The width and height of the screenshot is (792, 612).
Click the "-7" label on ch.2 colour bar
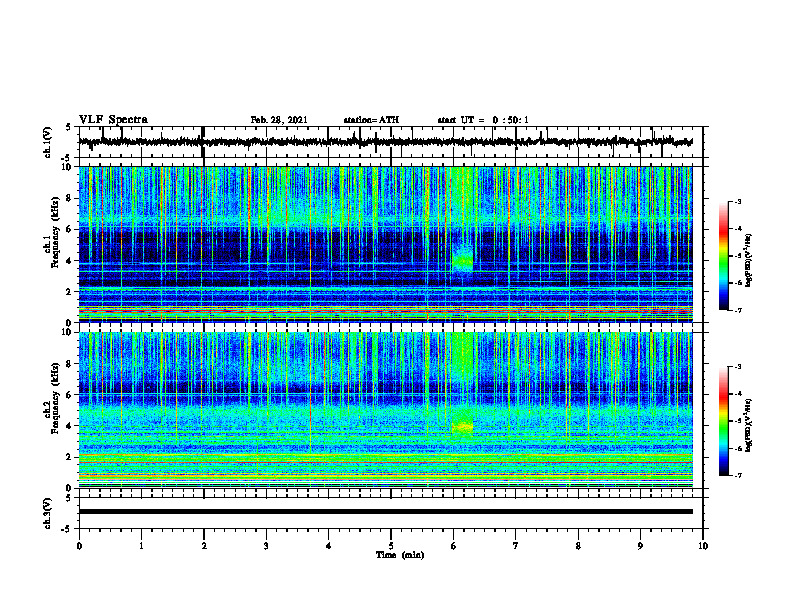point(738,475)
